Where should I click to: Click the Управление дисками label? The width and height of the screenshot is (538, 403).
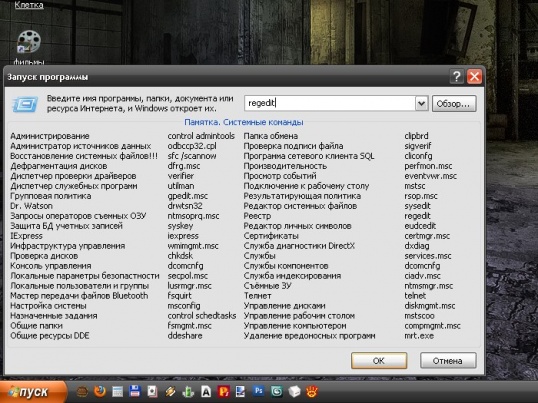tap(284, 306)
